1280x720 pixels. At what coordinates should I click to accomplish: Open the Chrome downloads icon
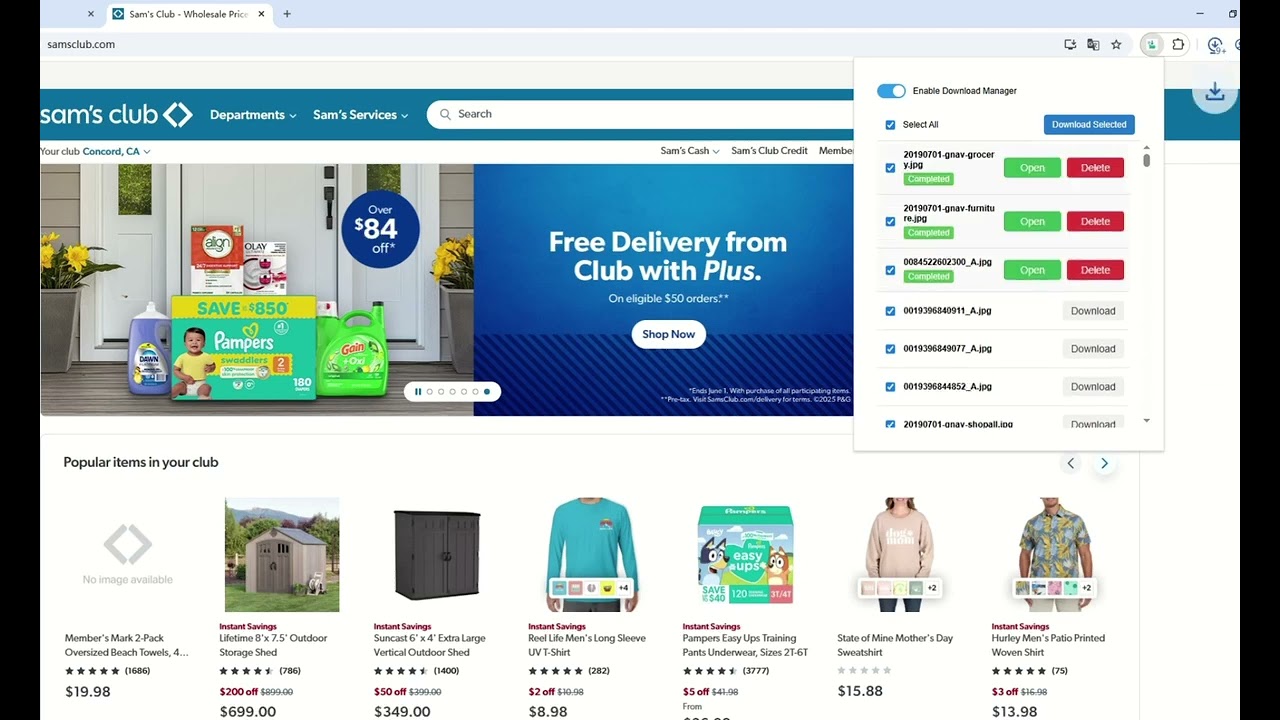coord(1215,44)
